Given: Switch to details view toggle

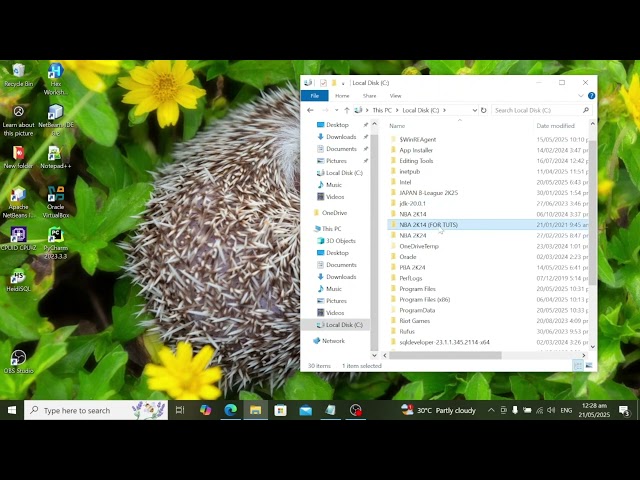Looking at the screenshot, I should point(578,366).
